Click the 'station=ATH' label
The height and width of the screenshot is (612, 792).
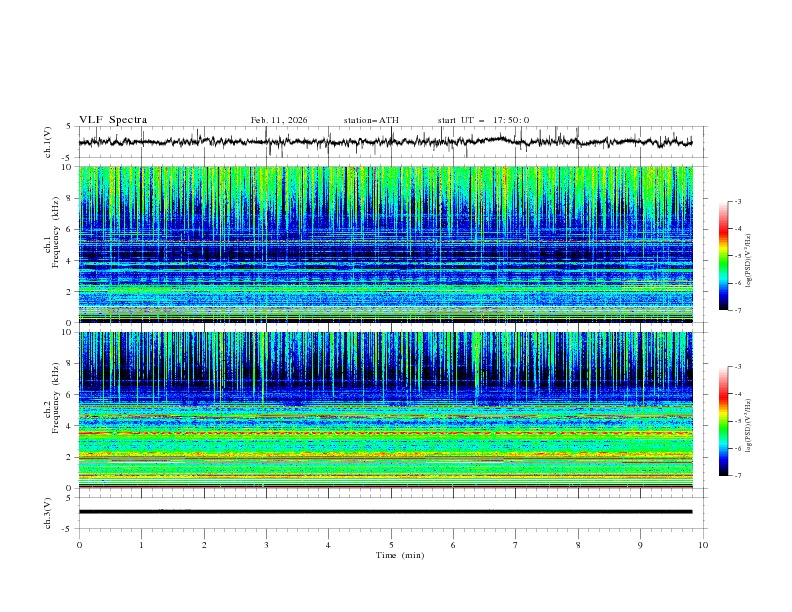[x=371, y=120]
